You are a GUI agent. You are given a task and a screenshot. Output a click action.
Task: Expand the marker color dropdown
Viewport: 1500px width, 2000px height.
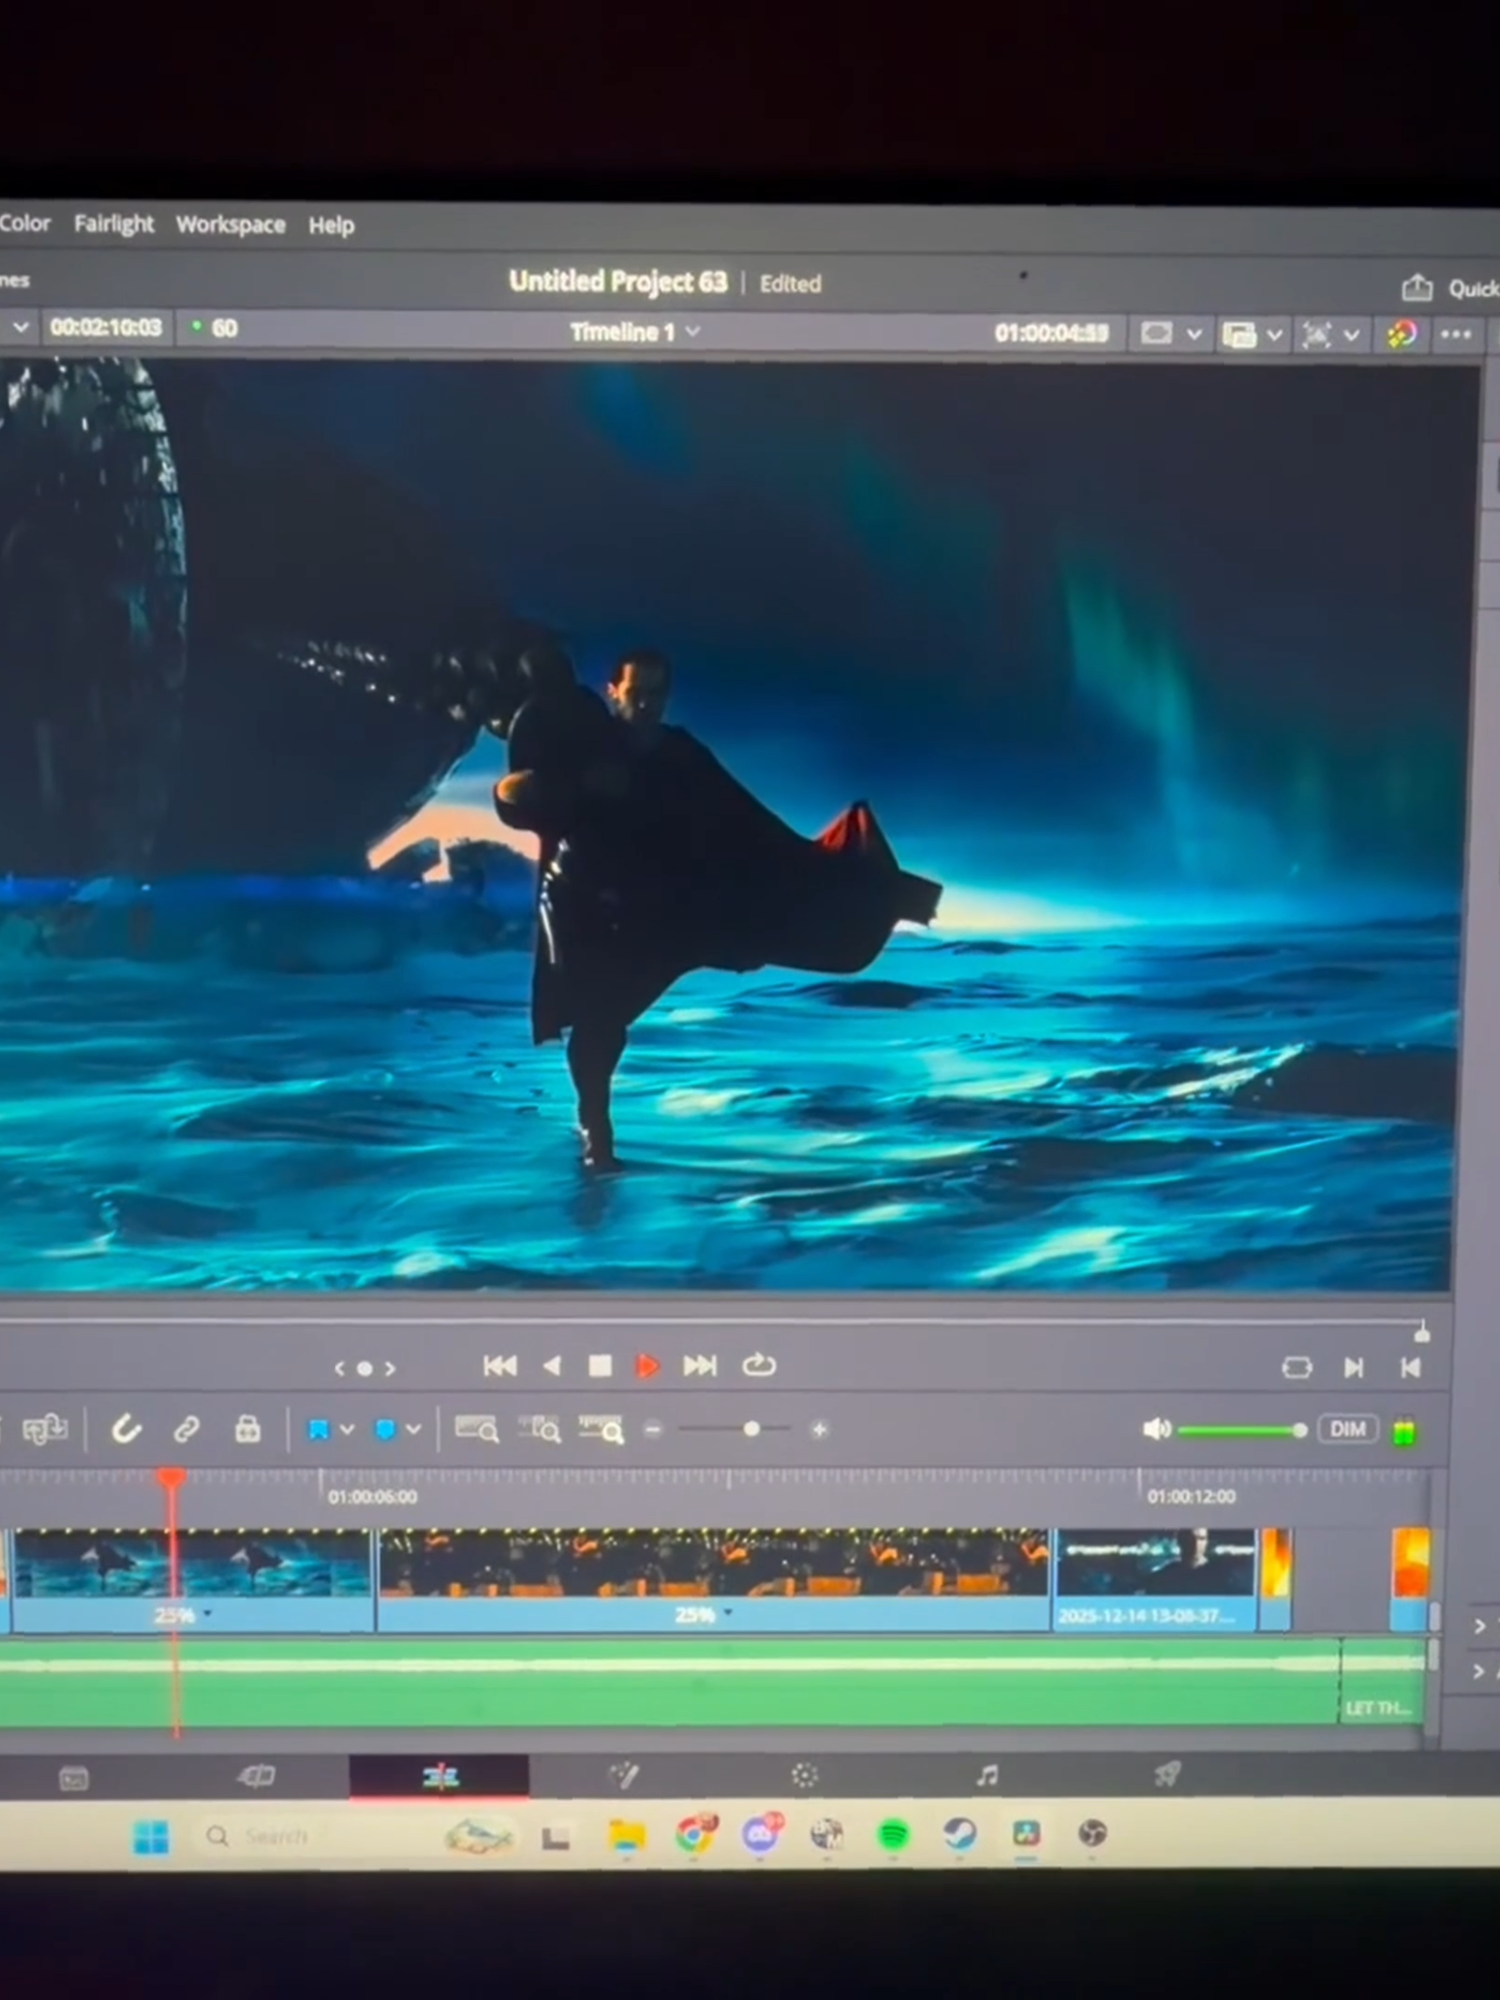click(413, 1430)
